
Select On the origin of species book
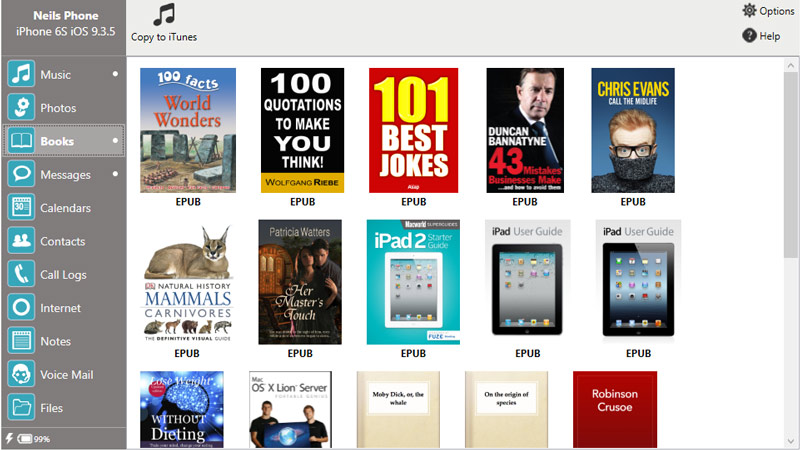(x=506, y=410)
